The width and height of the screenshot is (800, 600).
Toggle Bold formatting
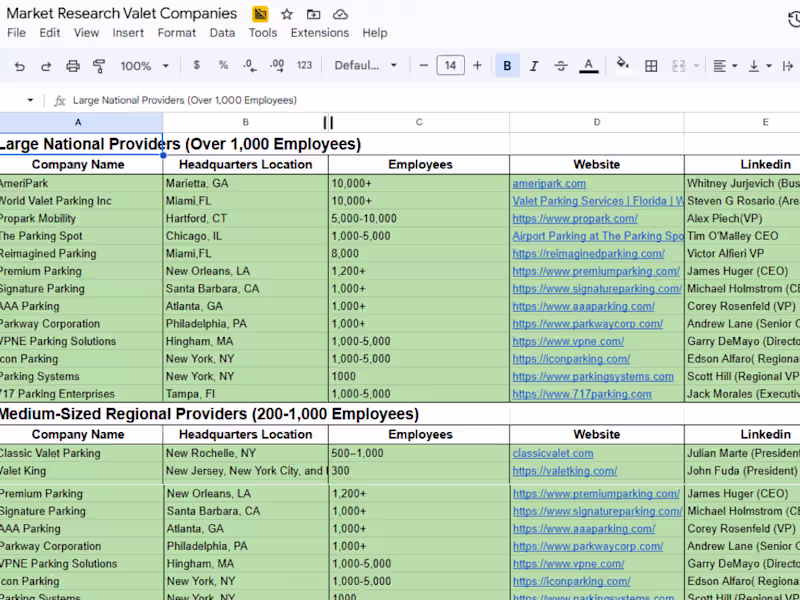pos(507,66)
